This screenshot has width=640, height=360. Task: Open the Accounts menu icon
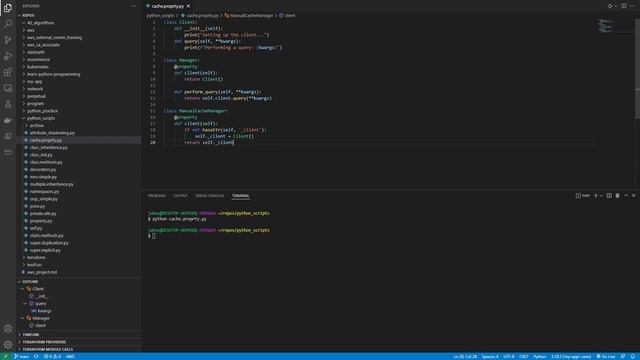click(x=8, y=329)
